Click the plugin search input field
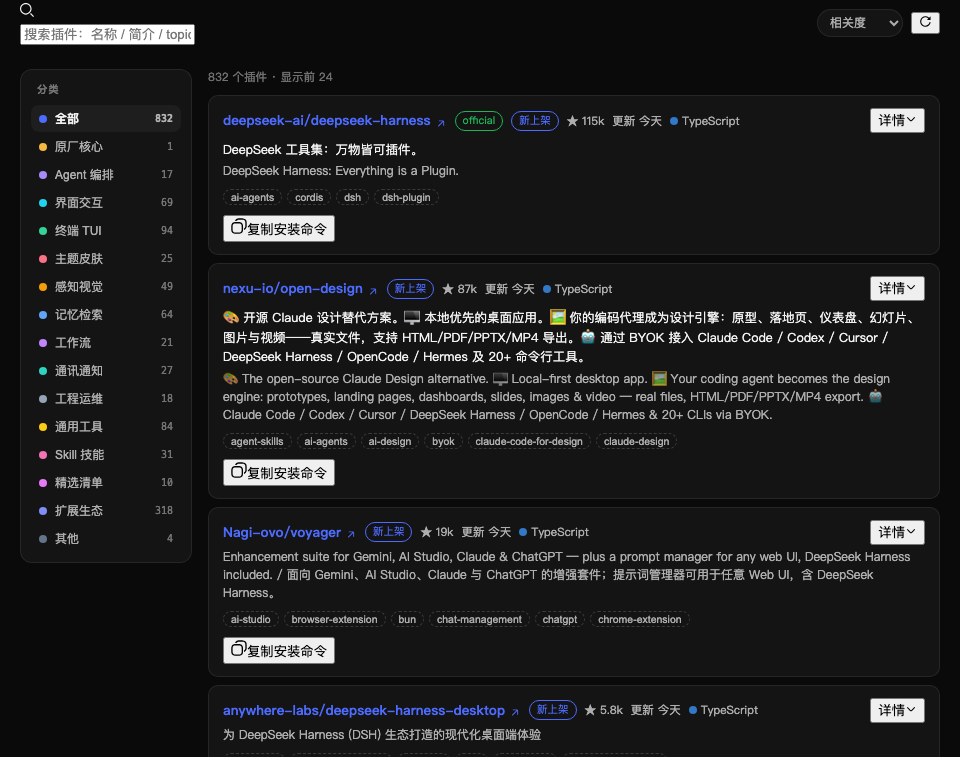The width and height of the screenshot is (960, 757). tap(107, 34)
